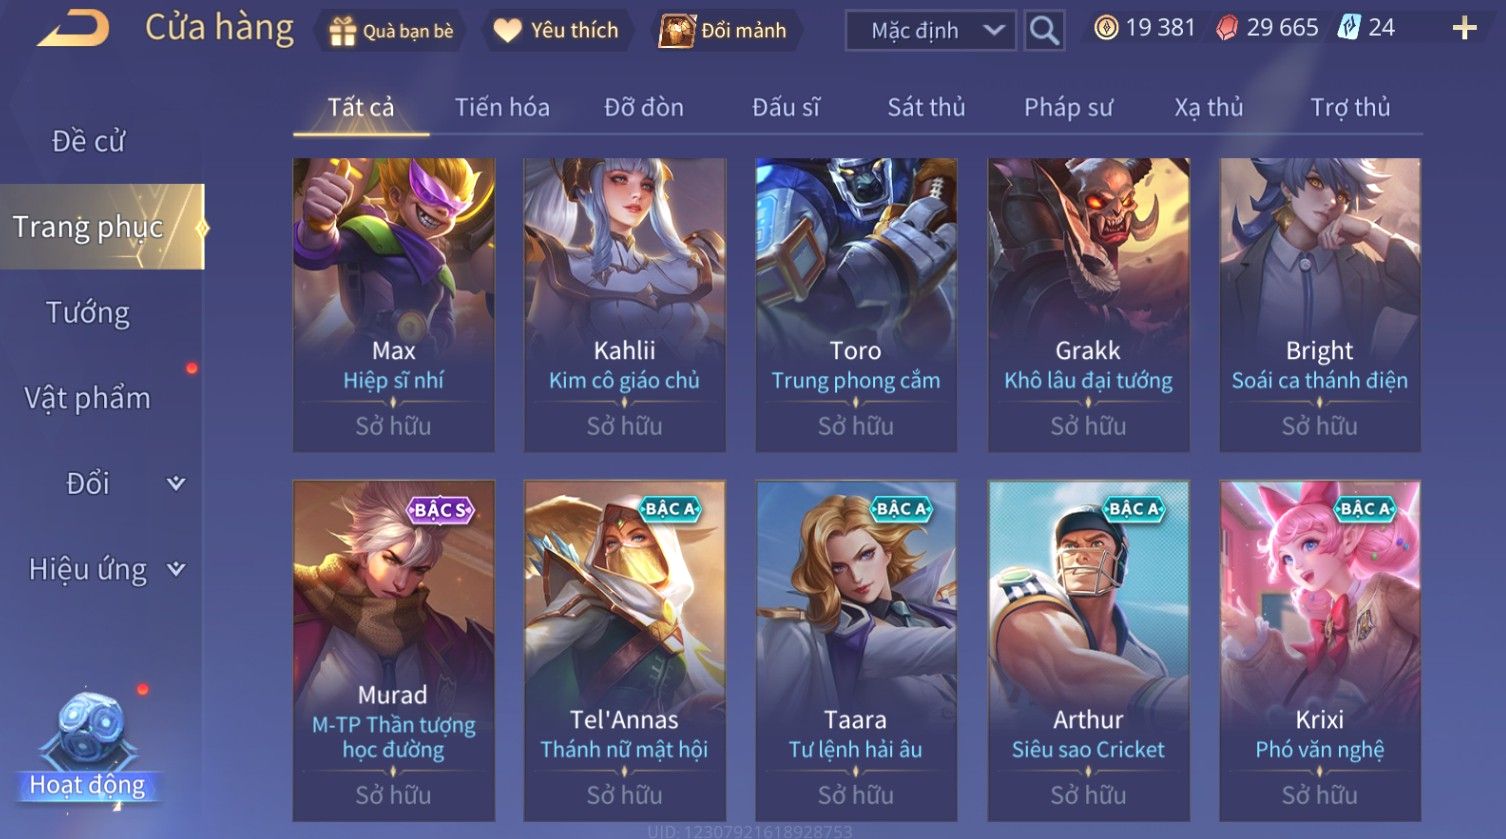Image resolution: width=1506 pixels, height=839 pixels.
Task: Switch to the Pháp sư tab
Action: [1068, 107]
